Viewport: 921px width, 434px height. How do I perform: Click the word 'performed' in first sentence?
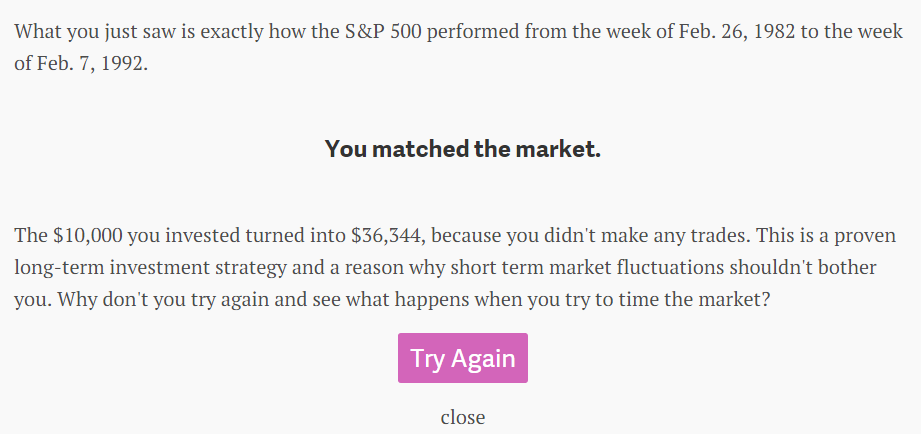click(473, 31)
